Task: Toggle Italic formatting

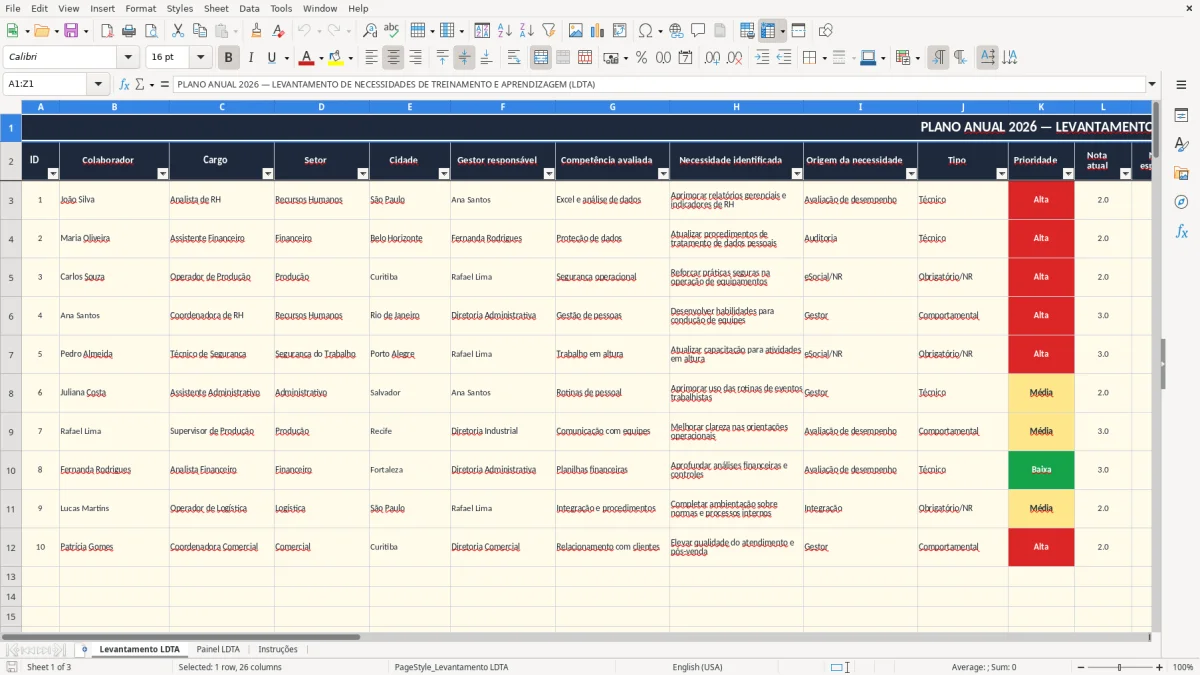Action: [251, 58]
